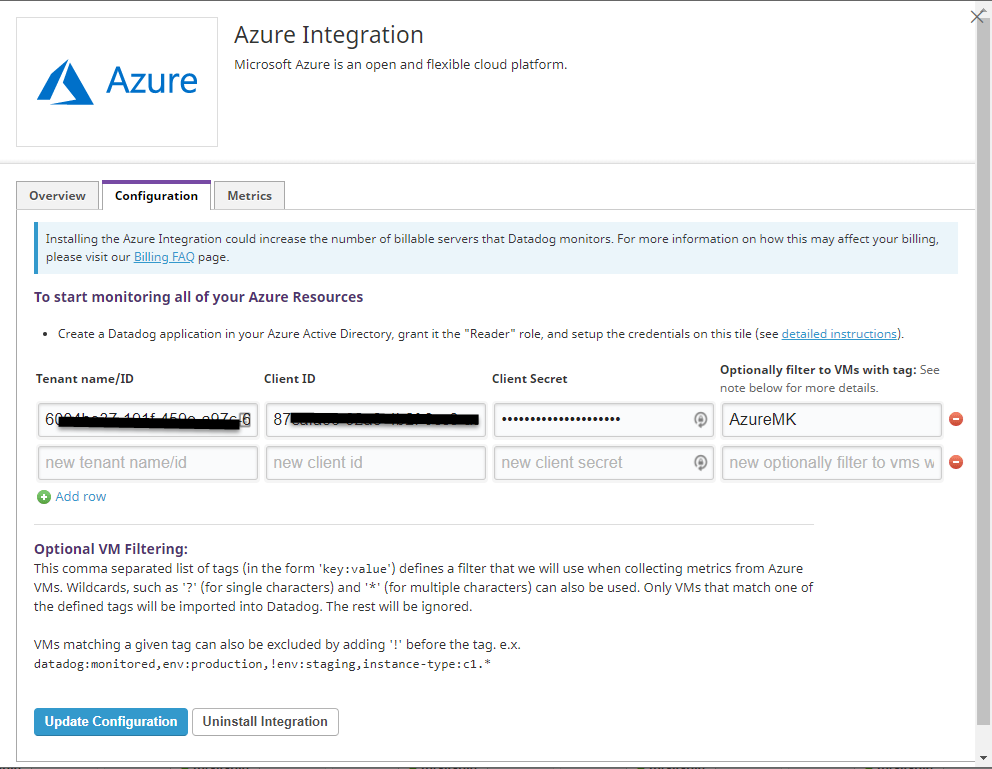Click the new optional VM filter field

point(832,463)
